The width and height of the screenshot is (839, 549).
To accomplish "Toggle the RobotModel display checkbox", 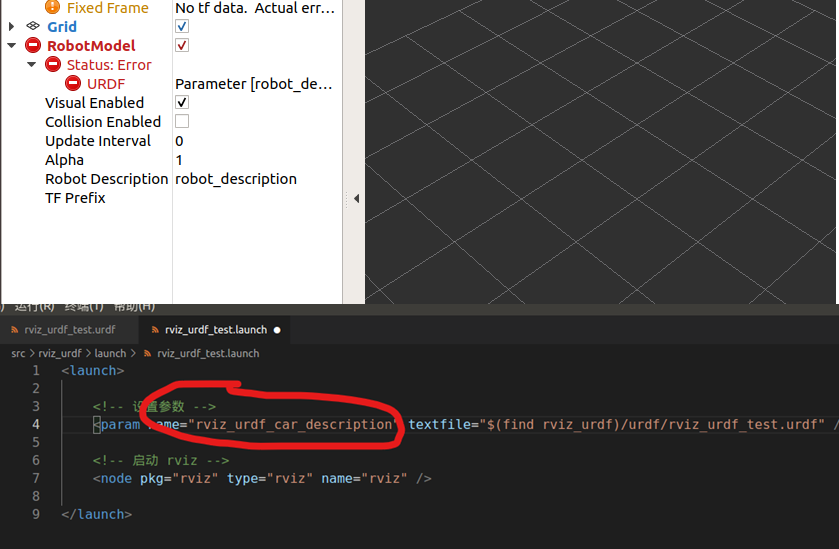I will 182,45.
